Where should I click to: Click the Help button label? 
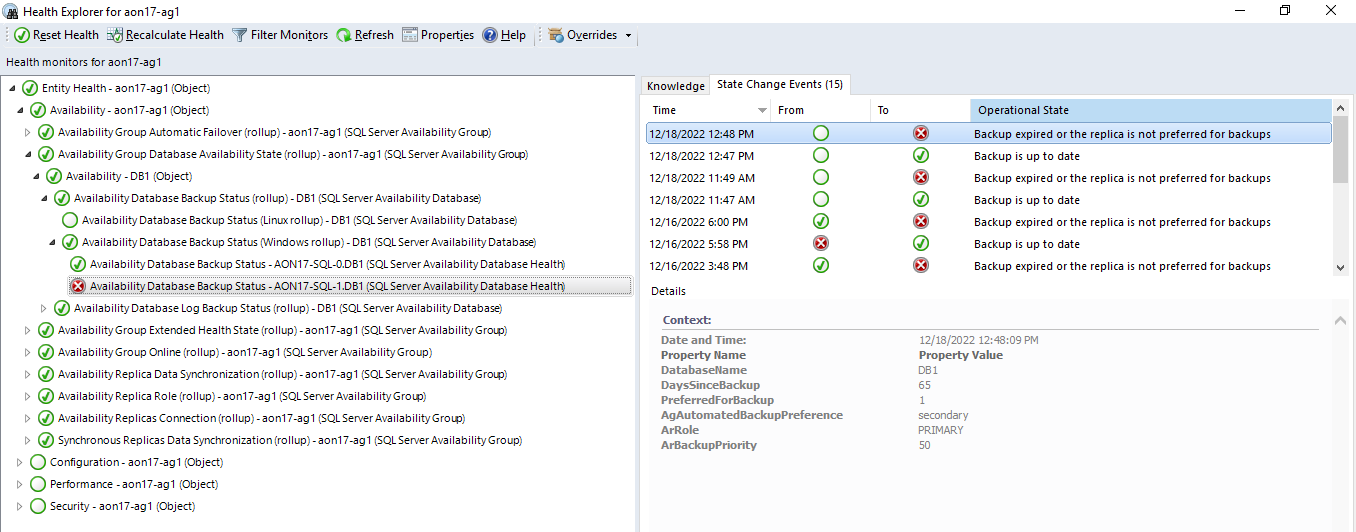[513, 35]
